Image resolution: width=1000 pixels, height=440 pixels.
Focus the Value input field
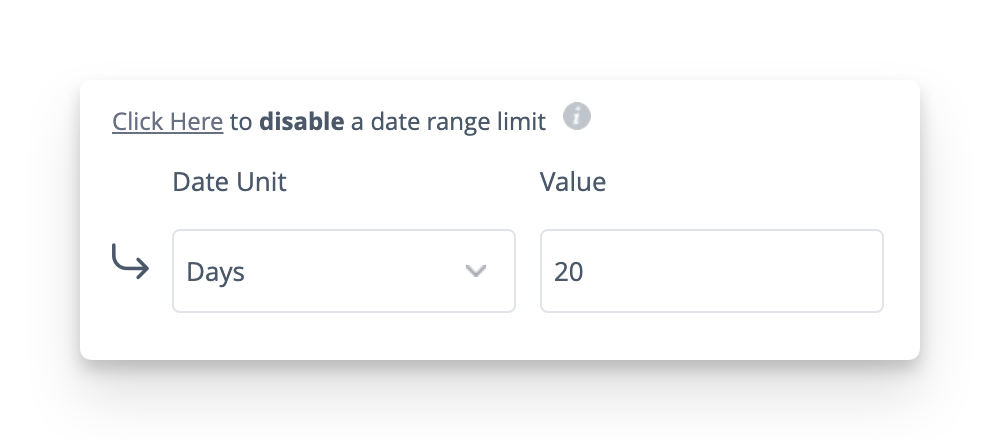tap(711, 271)
